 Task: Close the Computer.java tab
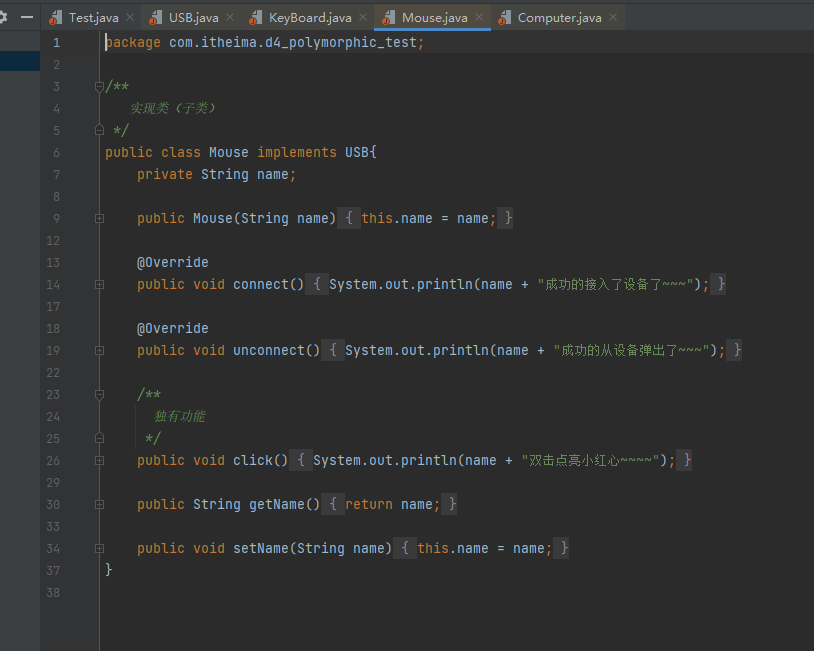click(613, 18)
